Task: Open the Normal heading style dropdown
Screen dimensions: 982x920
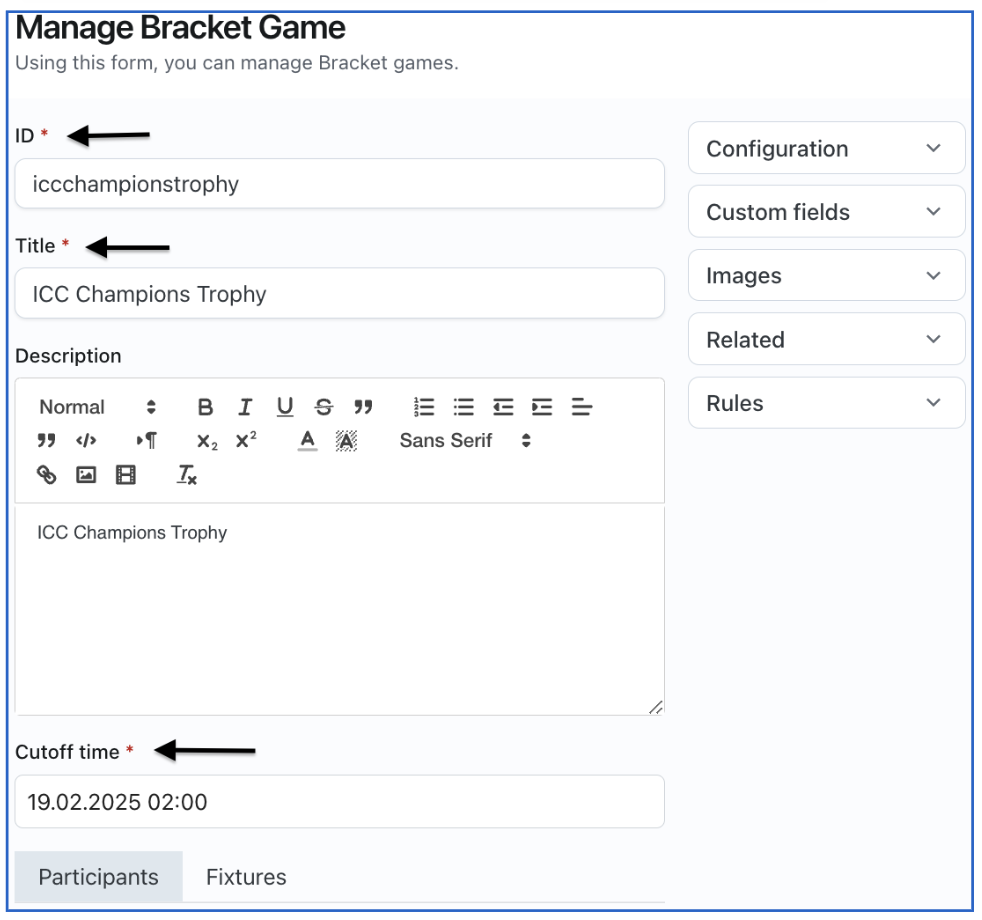Action: pyautogui.click(x=97, y=407)
